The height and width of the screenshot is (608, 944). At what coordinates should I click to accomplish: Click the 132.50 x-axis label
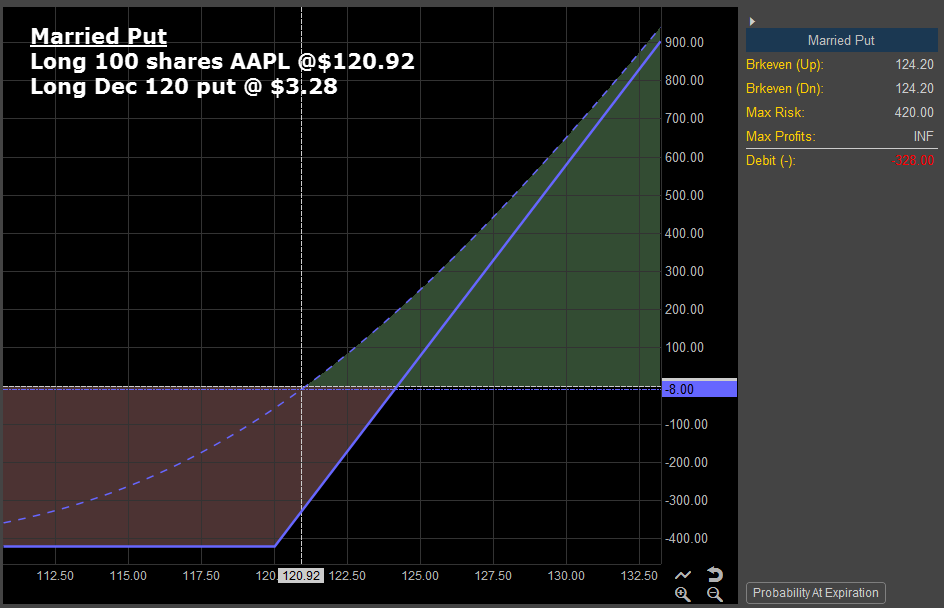coord(639,575)
